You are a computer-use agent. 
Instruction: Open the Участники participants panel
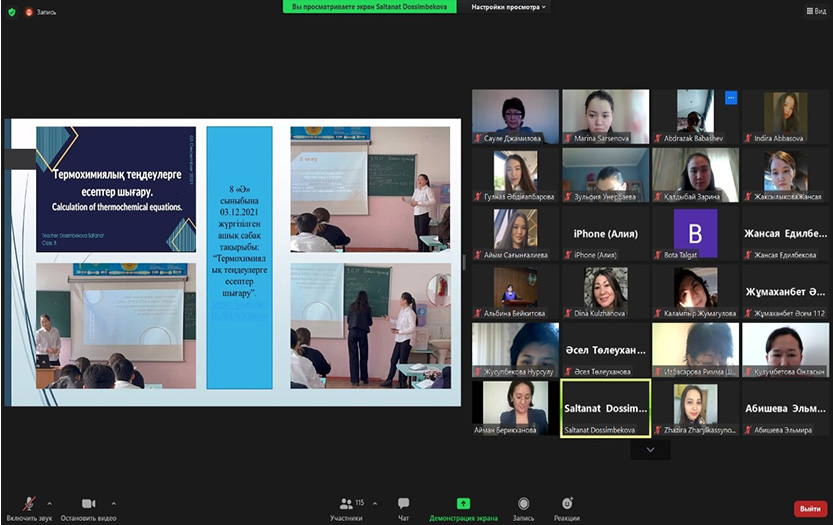(348, 504)
